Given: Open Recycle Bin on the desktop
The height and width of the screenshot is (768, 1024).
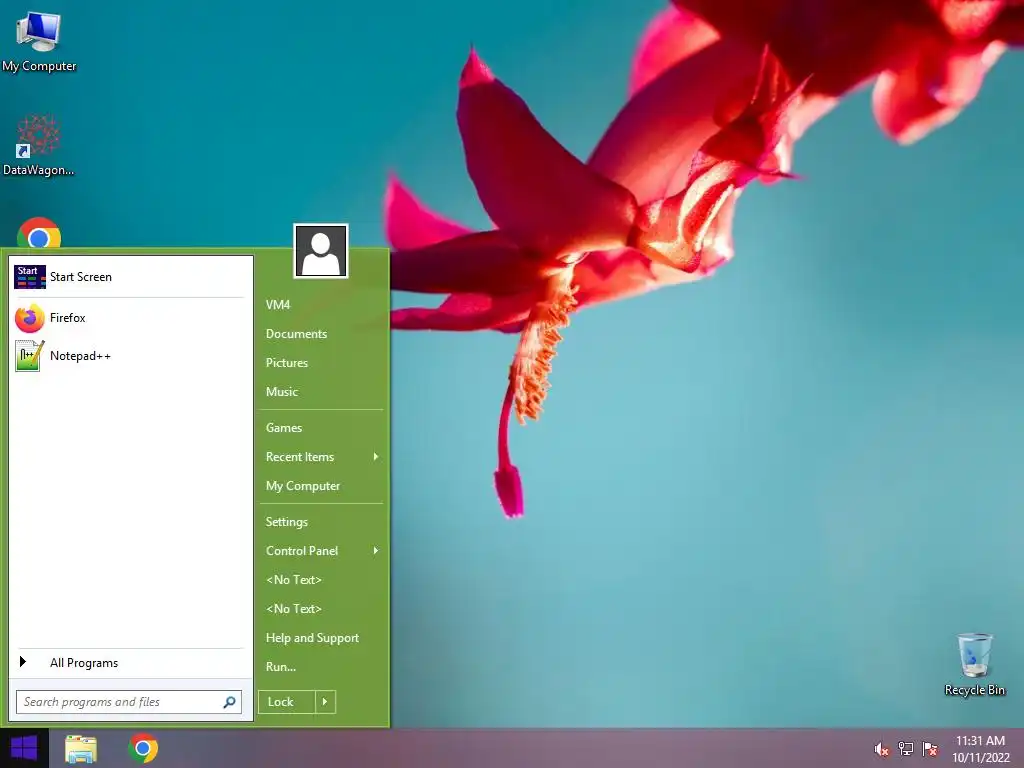Looking at the screenshot, I should click(x=974, y=664).
